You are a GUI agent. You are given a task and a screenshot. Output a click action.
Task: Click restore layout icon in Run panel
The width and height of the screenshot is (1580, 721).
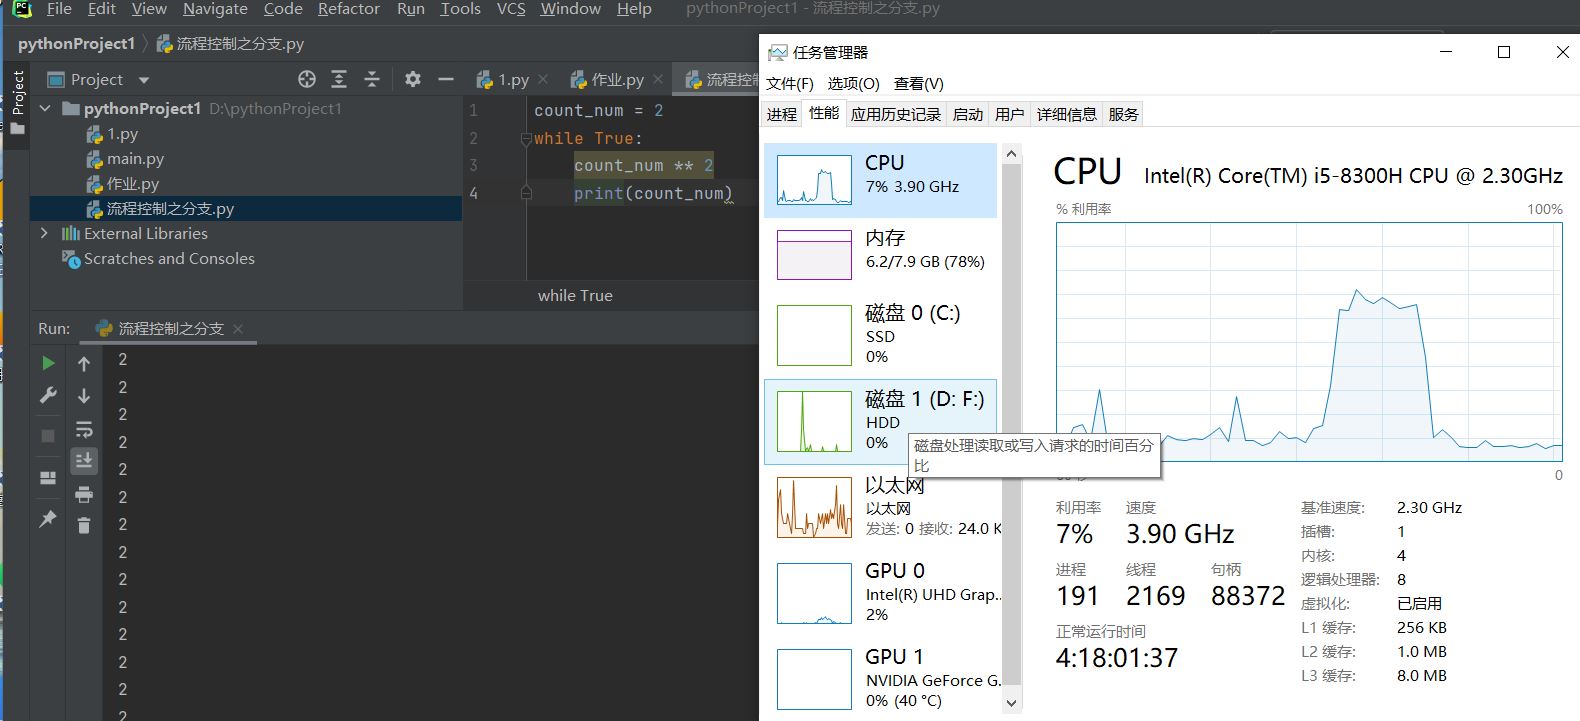point(48,478)
